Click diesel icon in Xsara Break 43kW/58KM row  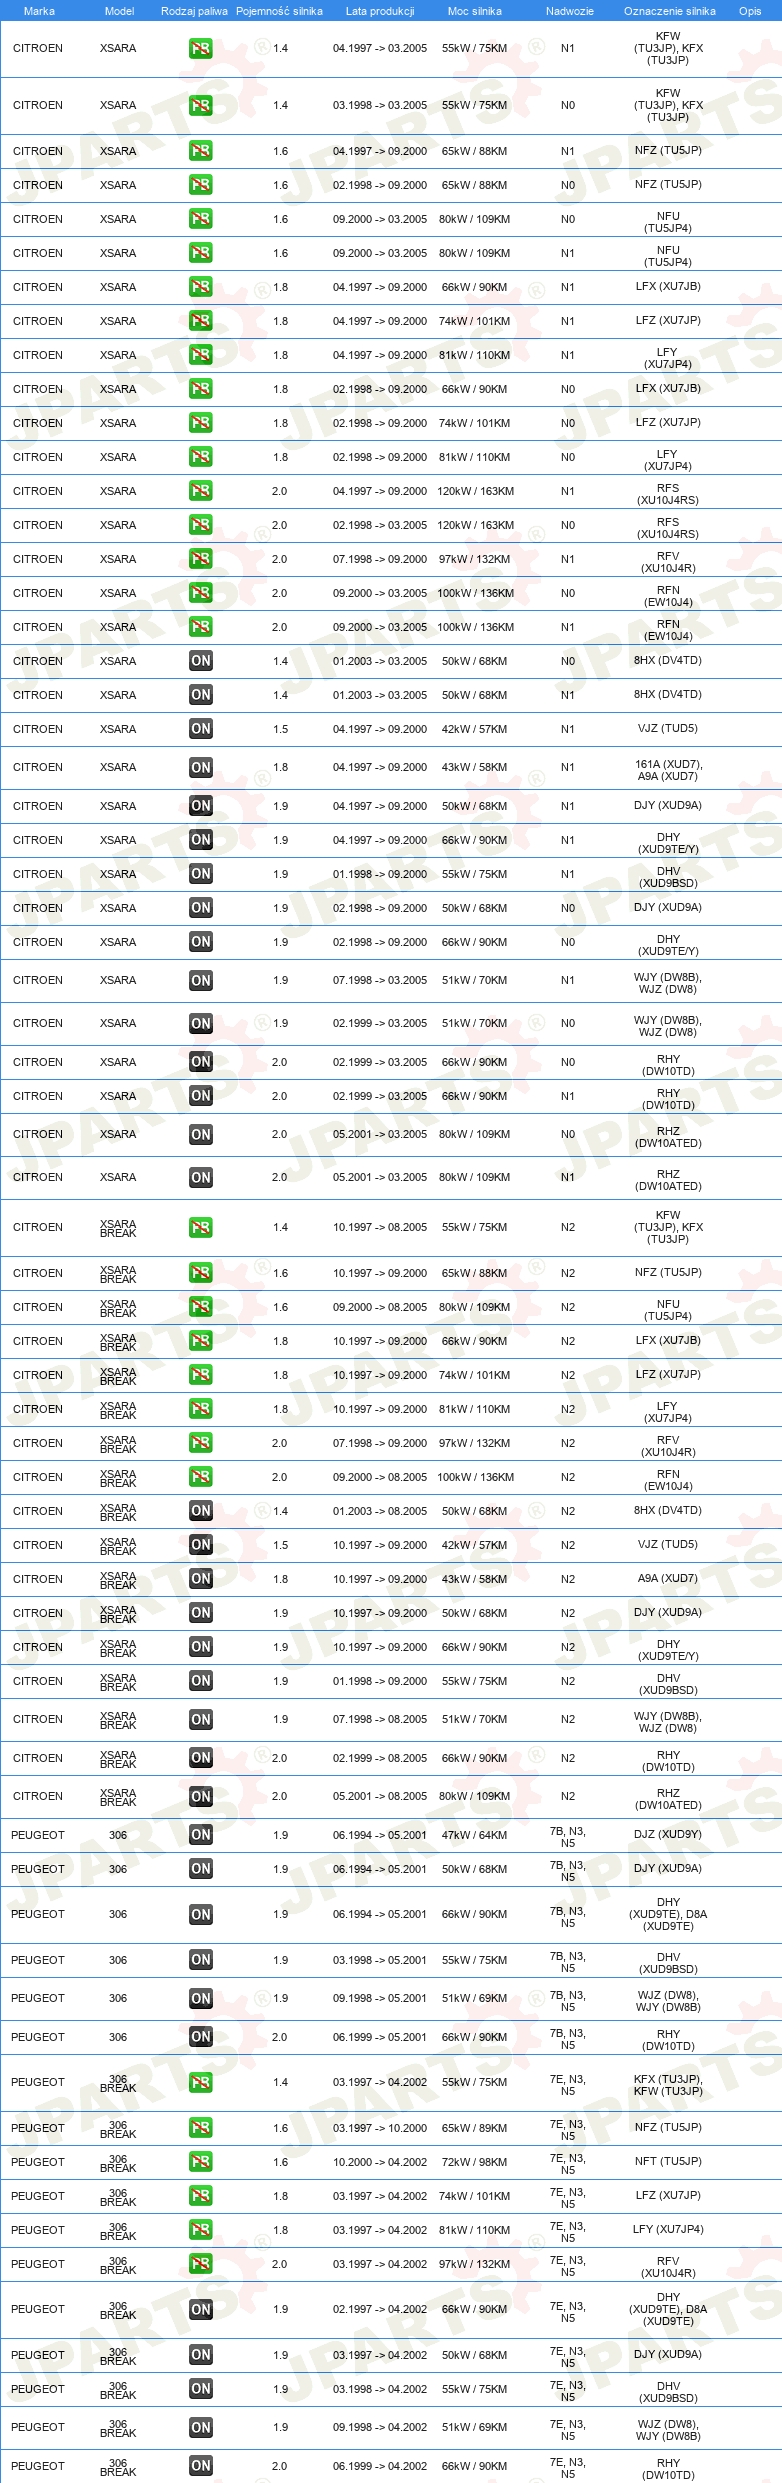[x=201, y=1579]
